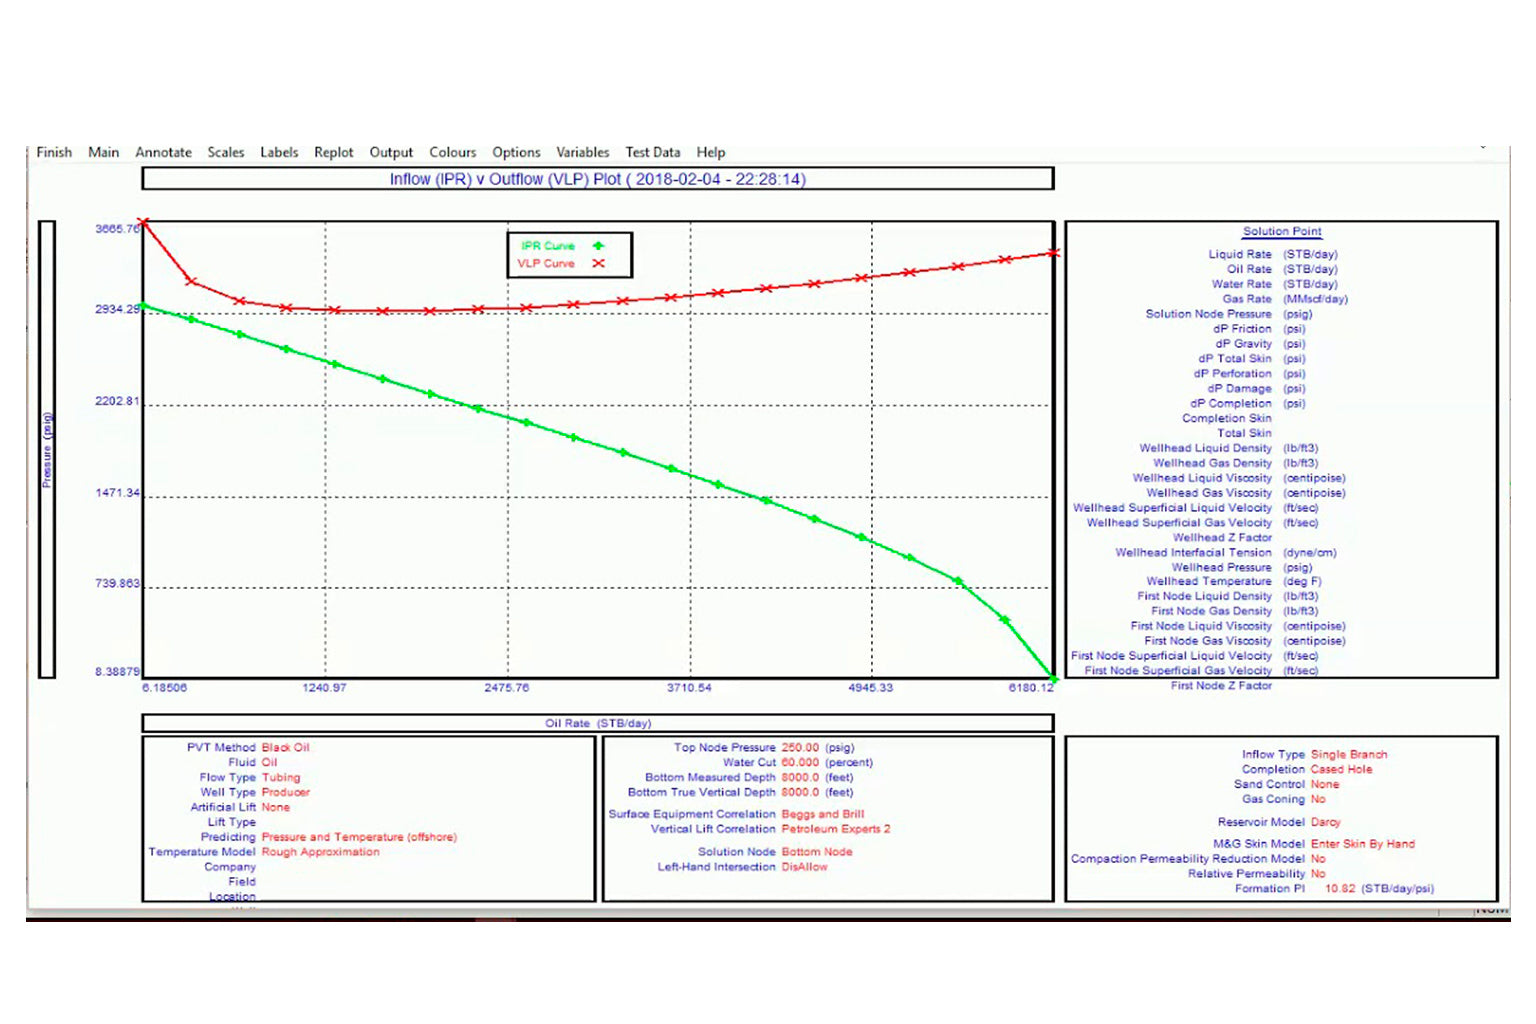Click the Solution Point heading
The image size is (1536, 1024).
pyautogui.click(x=1282, y=231)
